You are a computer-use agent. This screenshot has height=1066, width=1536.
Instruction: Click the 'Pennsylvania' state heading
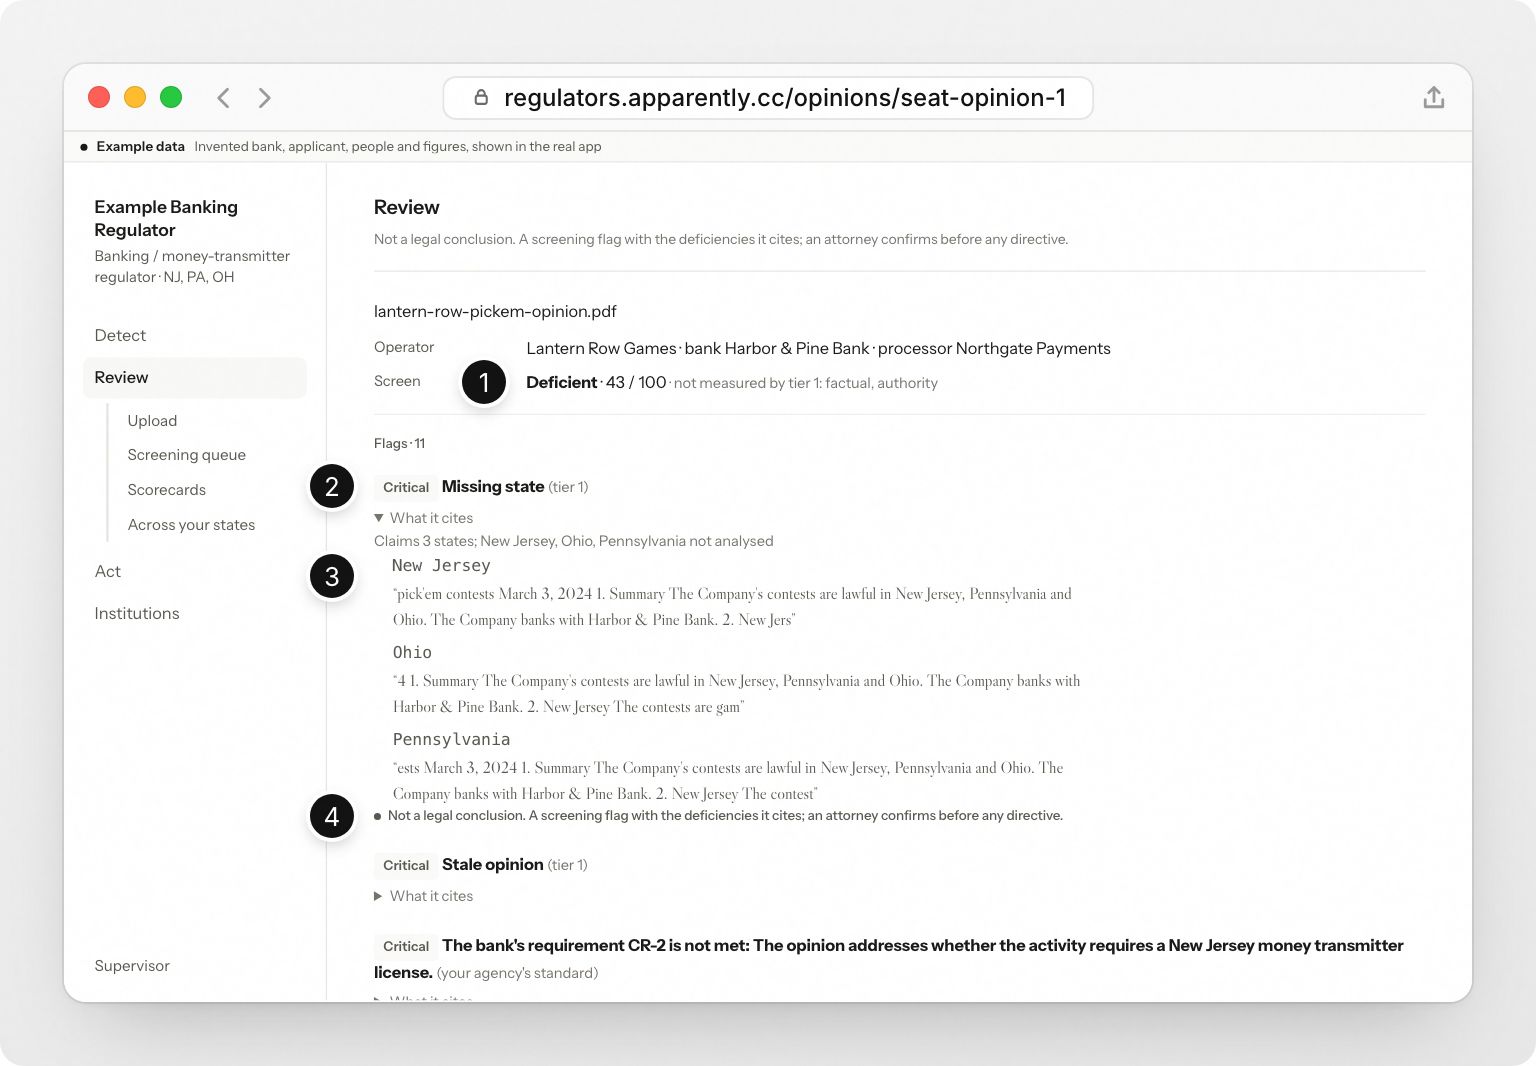[451, 740]
